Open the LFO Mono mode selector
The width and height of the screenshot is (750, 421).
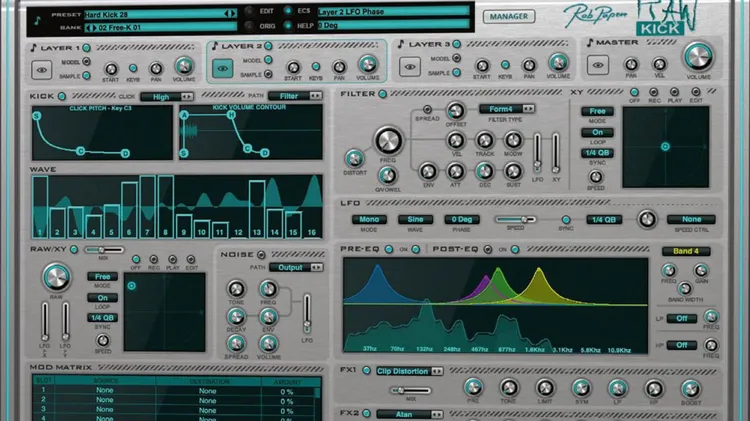pos(369,219)
